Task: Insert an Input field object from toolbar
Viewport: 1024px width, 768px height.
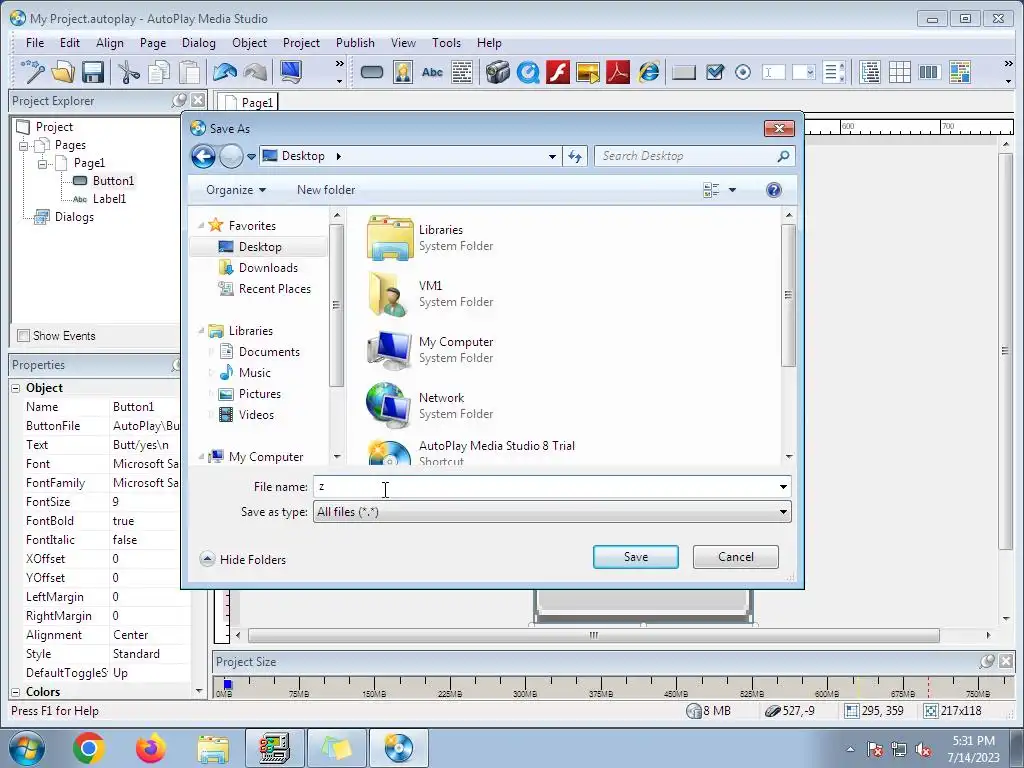Action: pos(773,72)
